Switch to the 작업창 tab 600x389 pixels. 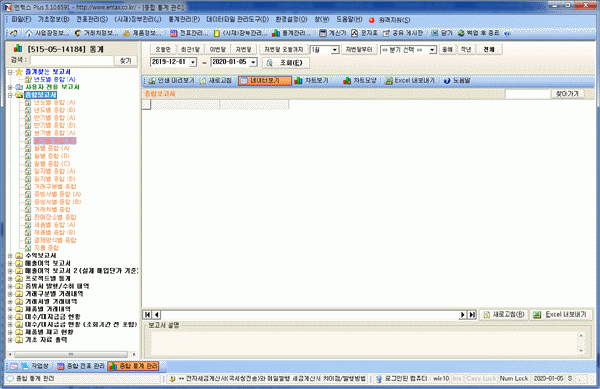[35, 366]
